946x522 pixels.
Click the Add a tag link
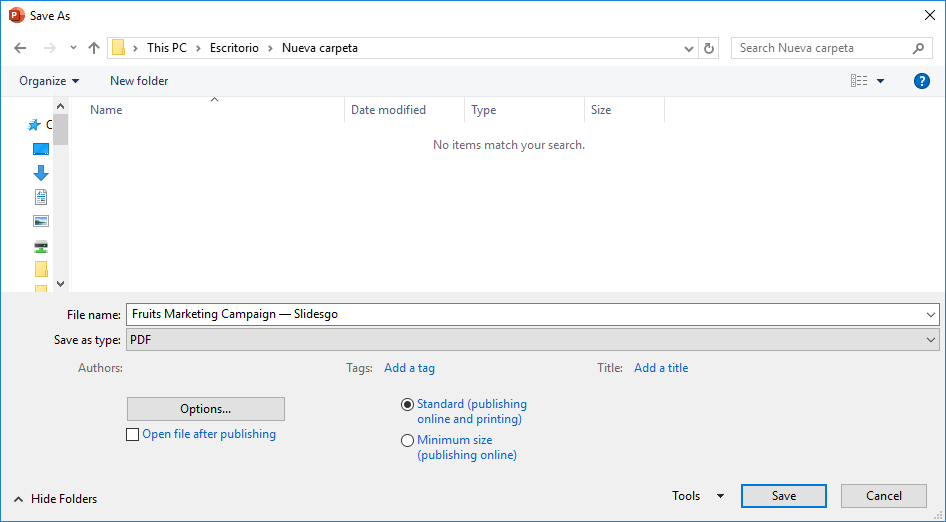[x=409, y=368]
